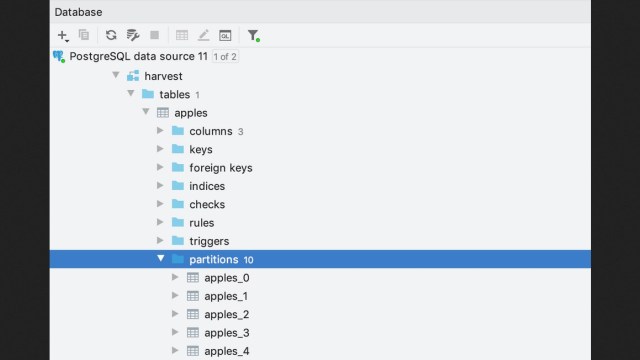
Task: Click the tables folder icon
Action: [148, 94]
